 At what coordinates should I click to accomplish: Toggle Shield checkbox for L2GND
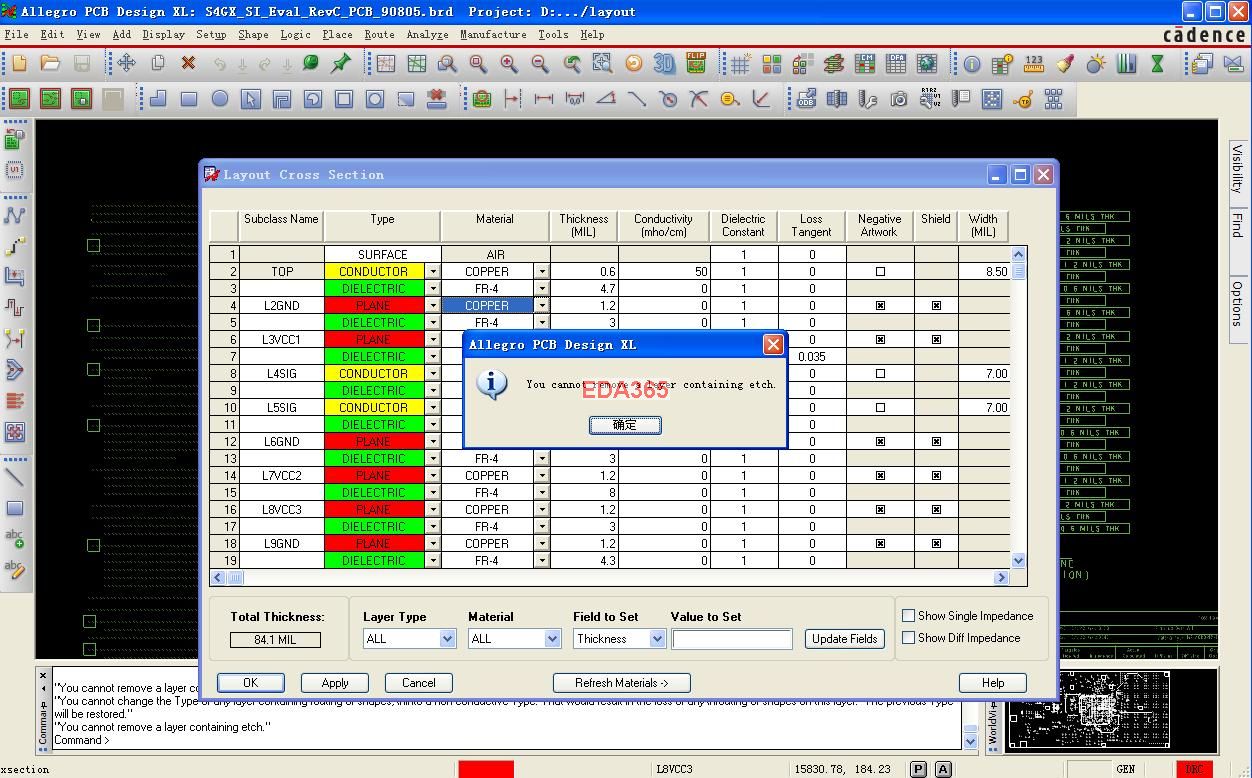[936, 305]
